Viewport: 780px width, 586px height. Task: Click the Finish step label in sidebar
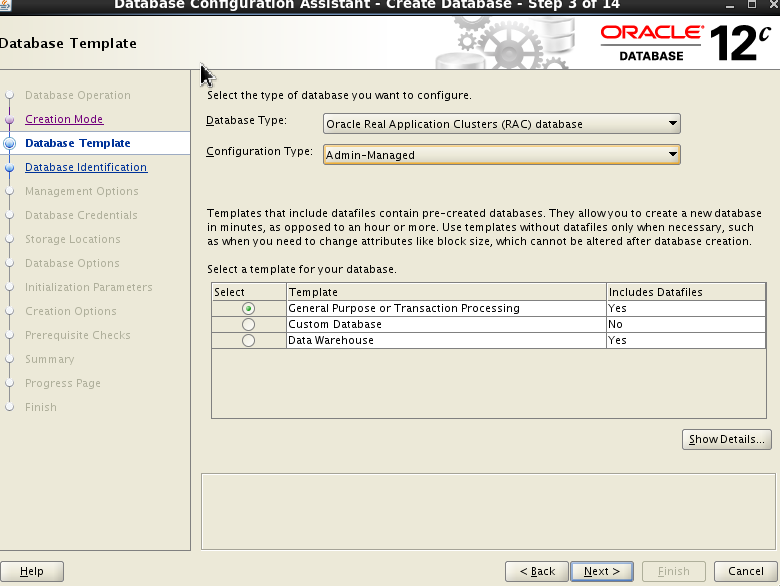click(x=41, y=407)
